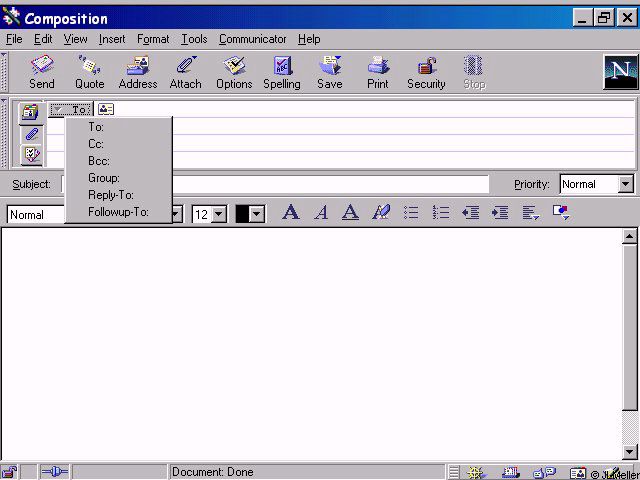Click the scrollbar down arrow
Image resolution: width=640 pixels, height=480 pixels.
tap(630, 452)
